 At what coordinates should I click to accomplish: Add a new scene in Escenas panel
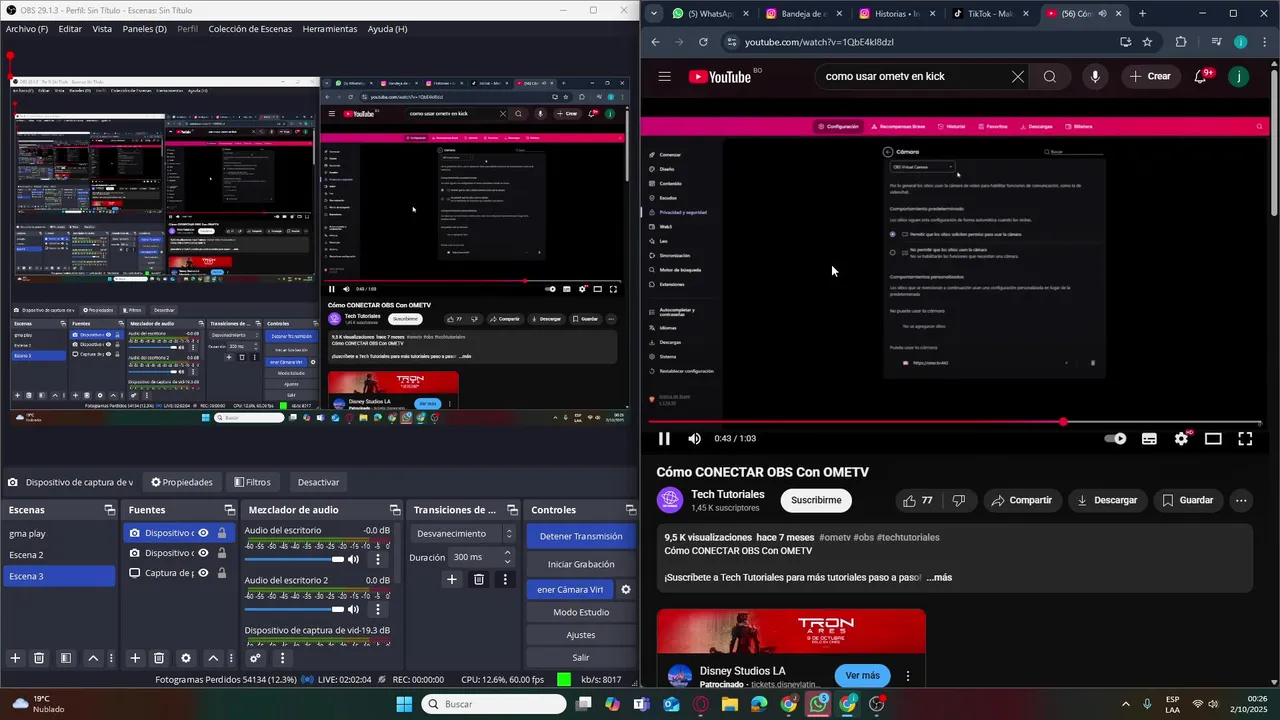tap(15, 658)
